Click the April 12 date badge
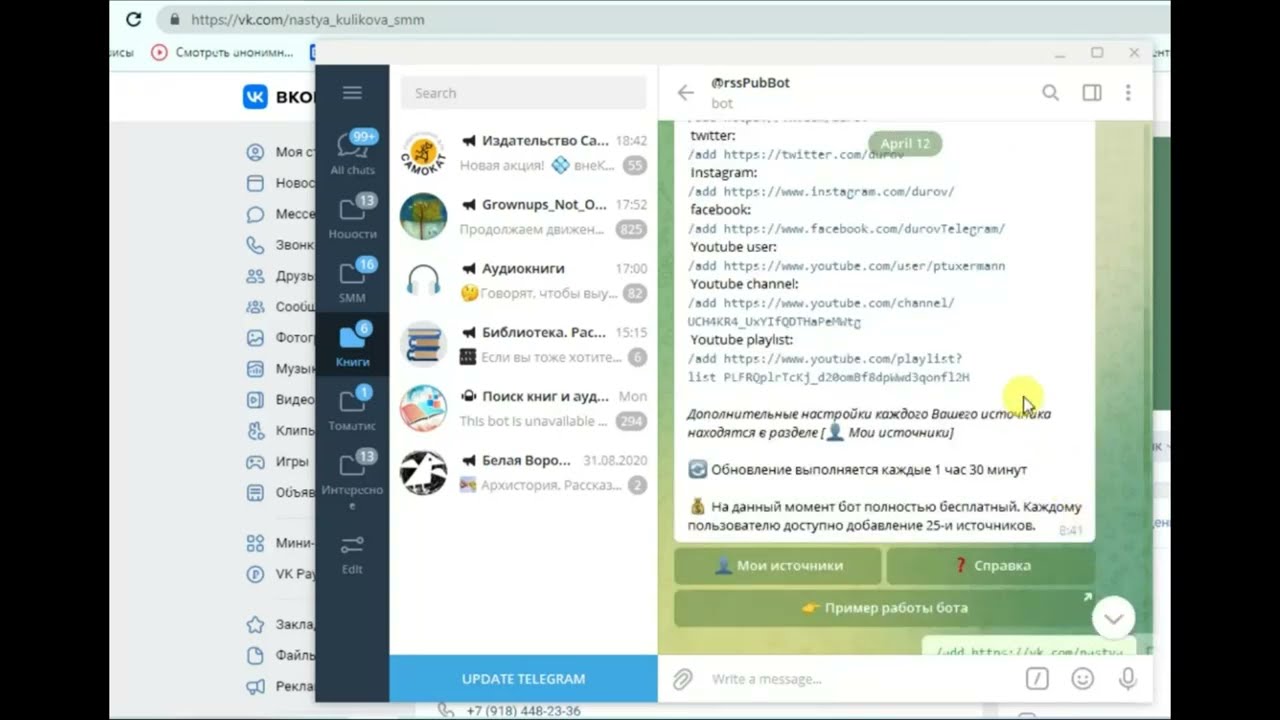 pos(905,144)
